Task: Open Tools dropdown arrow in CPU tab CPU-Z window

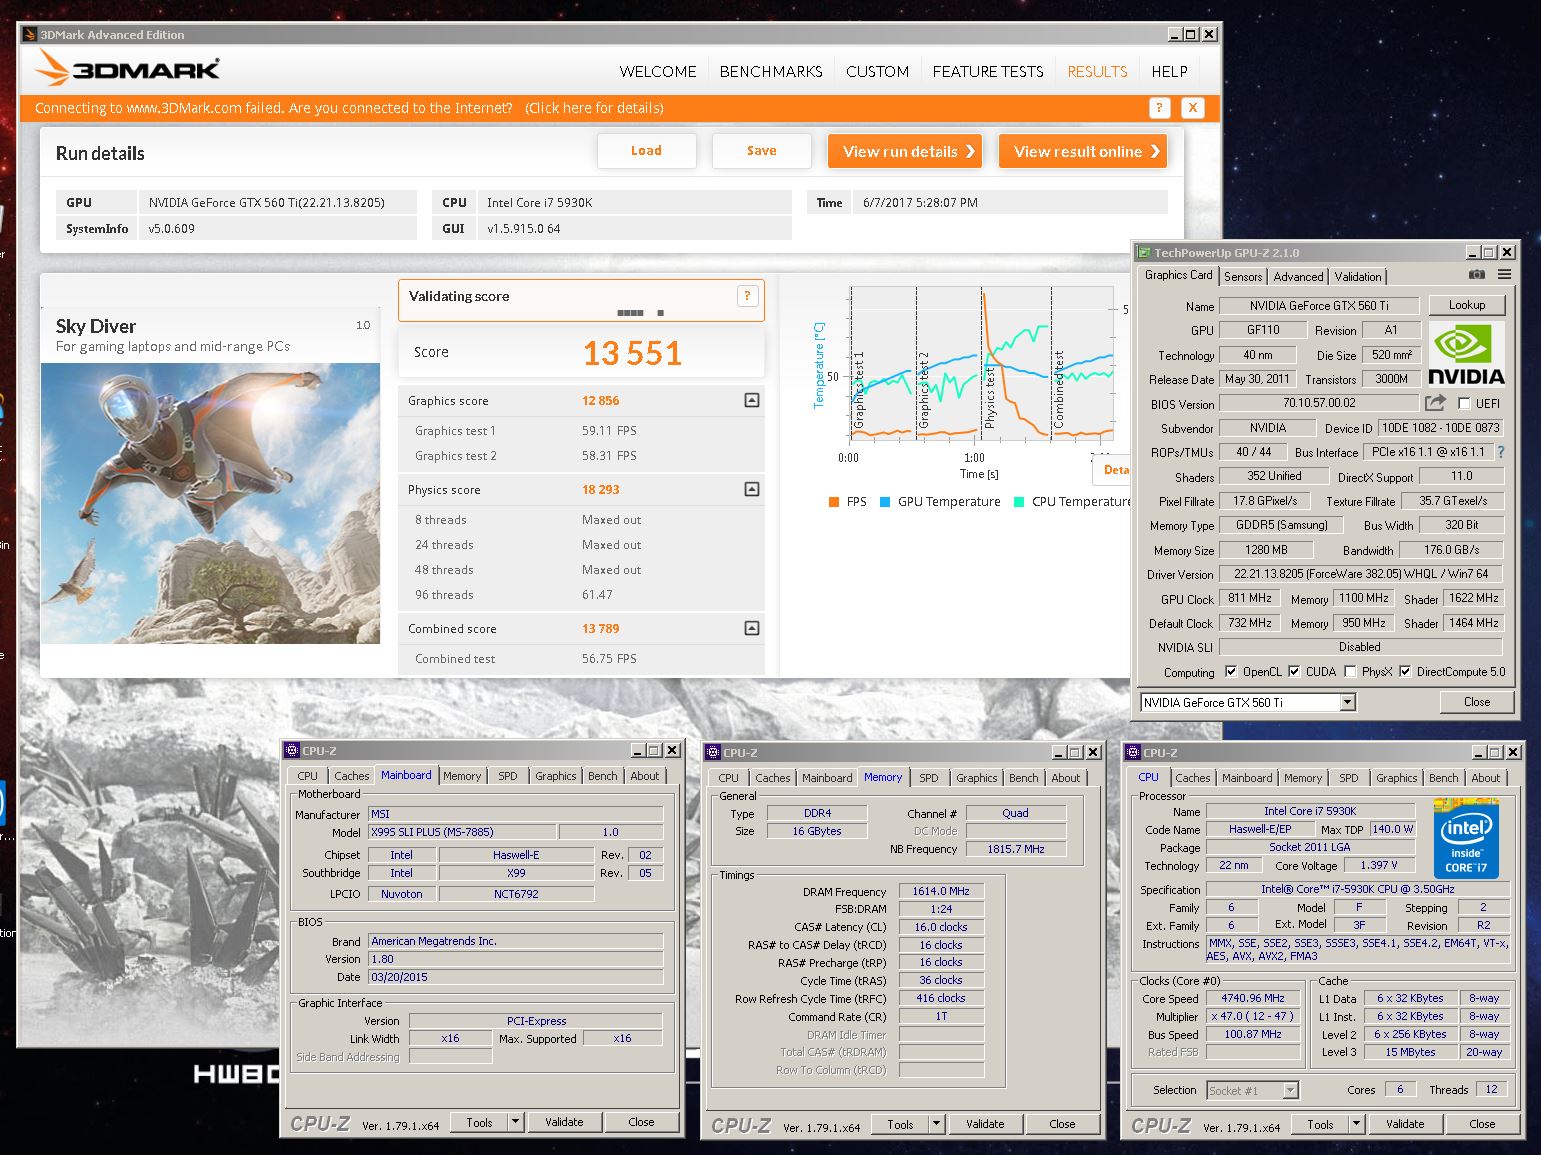Action: click(x=1357, y=1124)
